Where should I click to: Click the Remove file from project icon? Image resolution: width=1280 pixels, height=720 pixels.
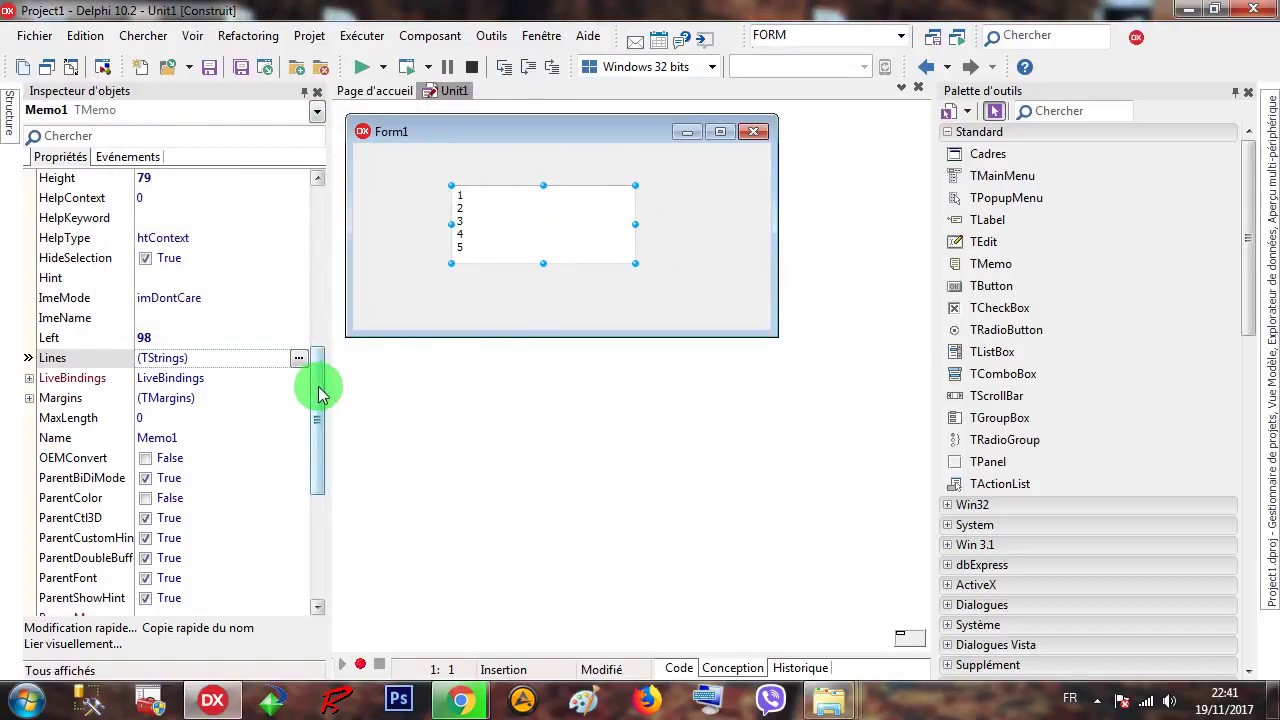pos(321,67)
